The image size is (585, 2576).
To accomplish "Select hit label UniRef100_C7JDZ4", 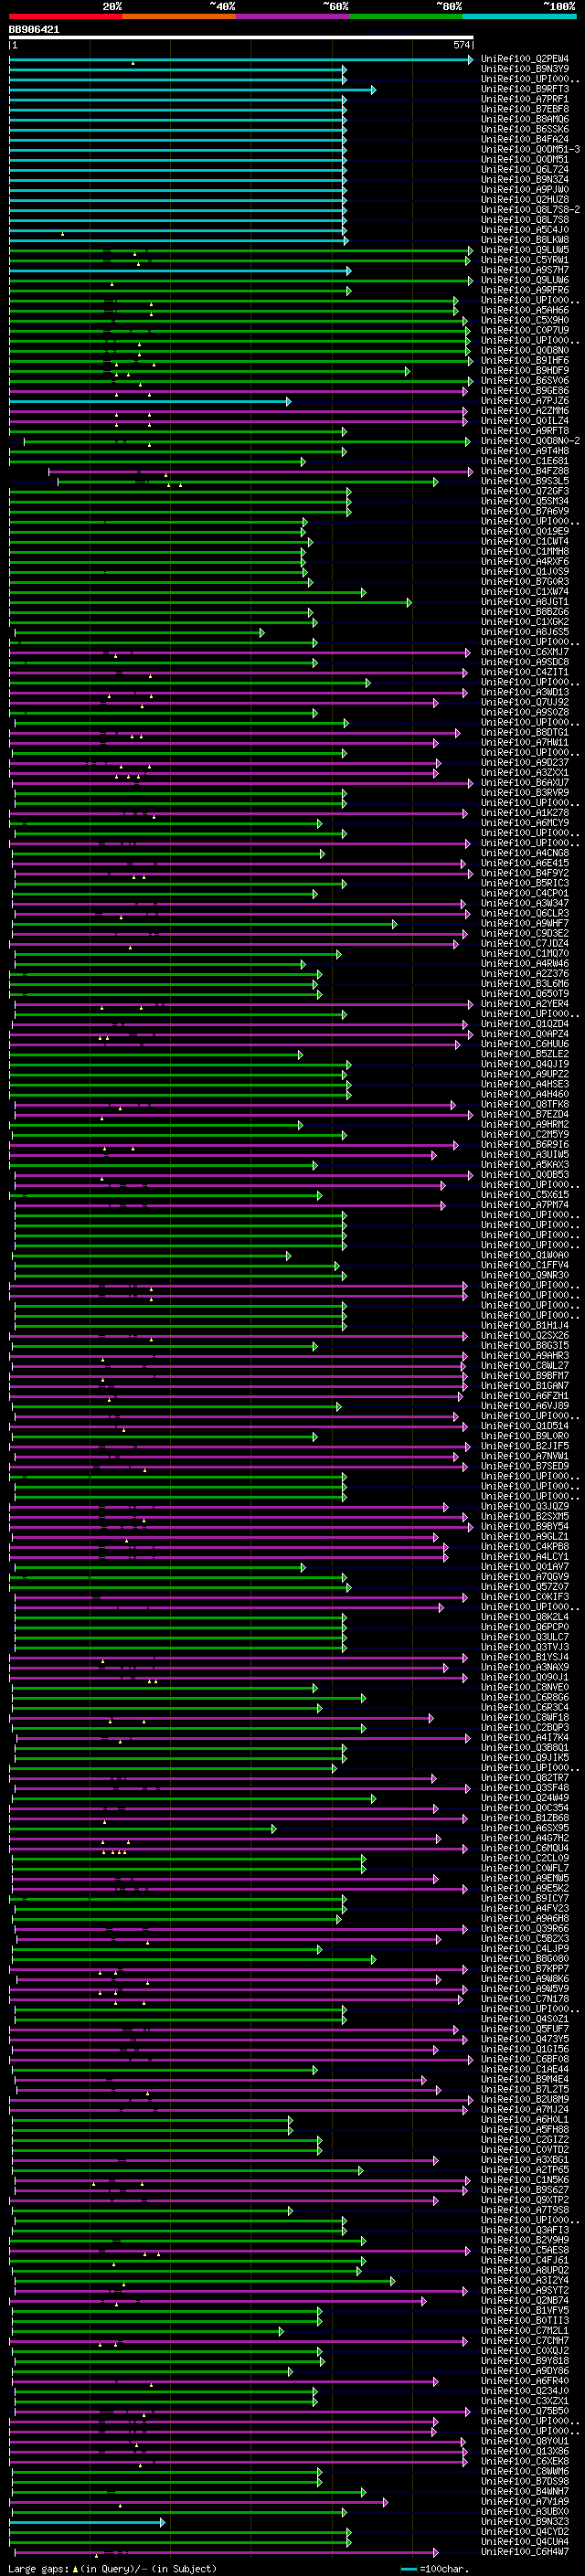I will point(525,943).
